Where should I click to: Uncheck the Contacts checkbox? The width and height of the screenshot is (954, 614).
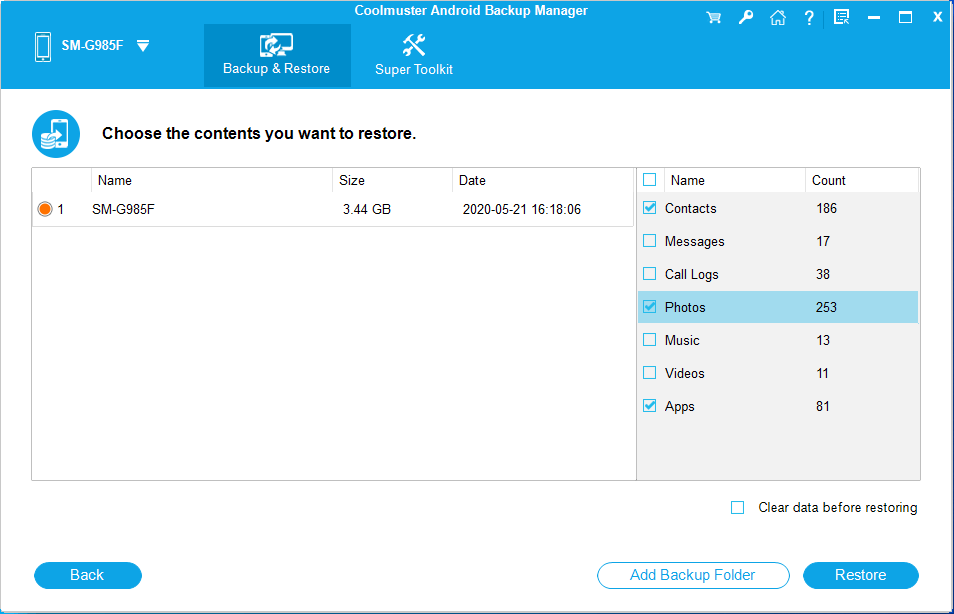click(650, 208)
